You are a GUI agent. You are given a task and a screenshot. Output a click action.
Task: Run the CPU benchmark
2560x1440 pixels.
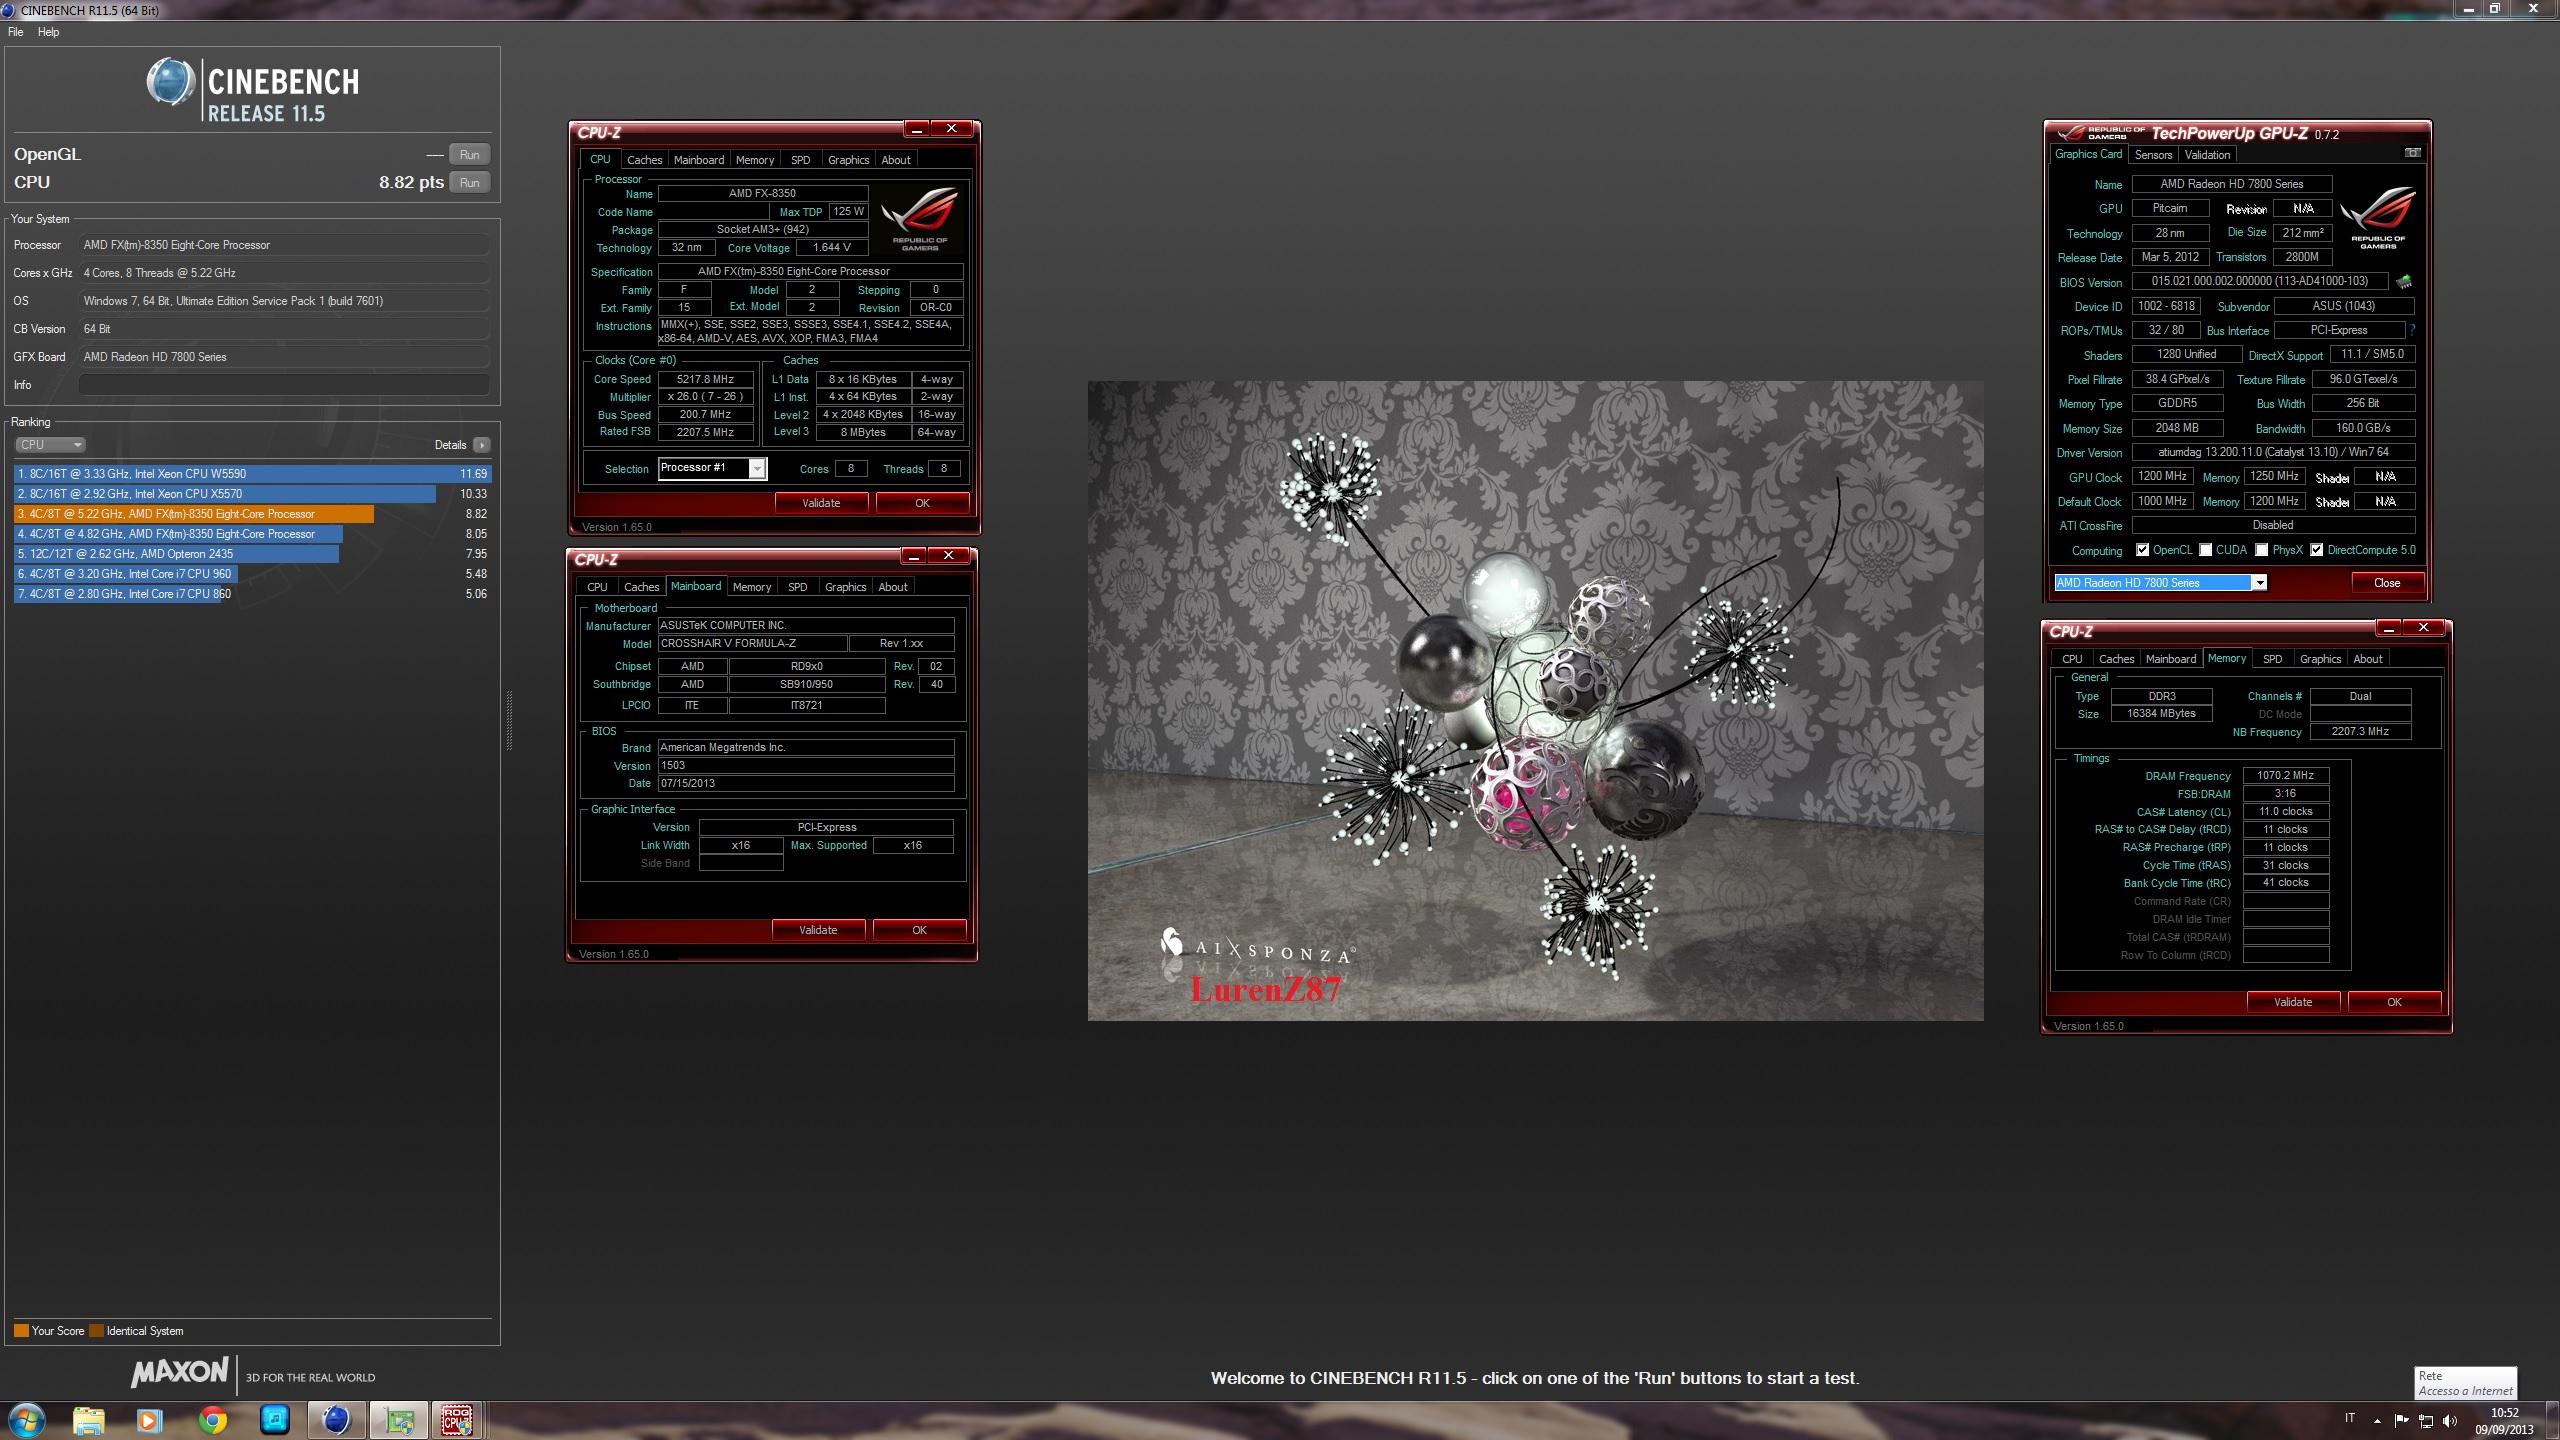[x=469, y=183]
